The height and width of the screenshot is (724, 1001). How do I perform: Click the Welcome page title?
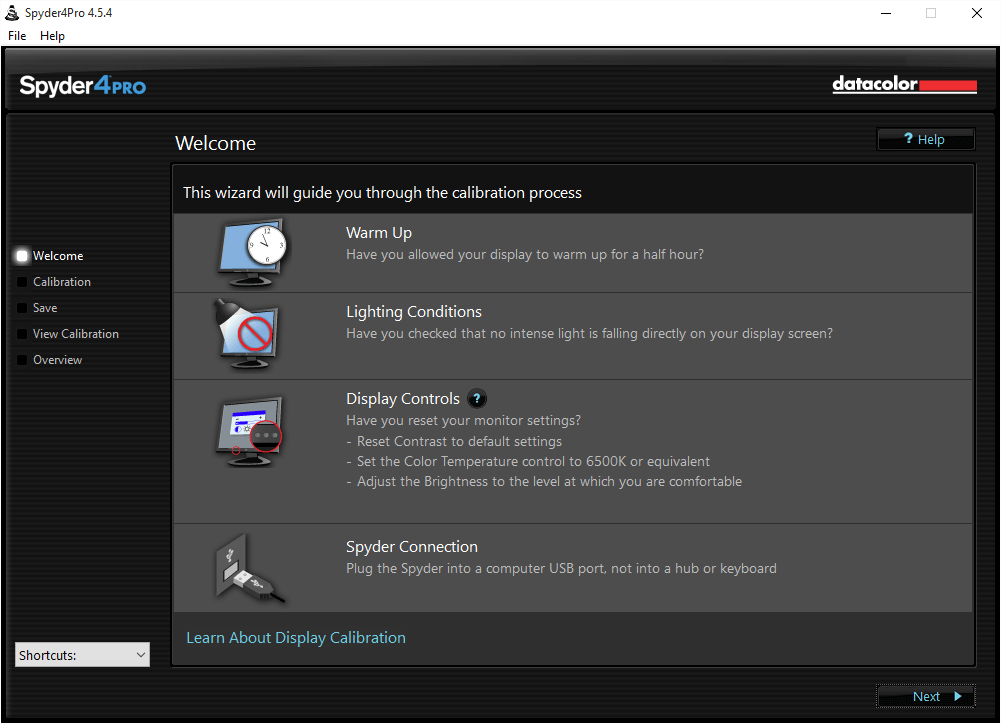pyautogui.click(x=215, y=143)
